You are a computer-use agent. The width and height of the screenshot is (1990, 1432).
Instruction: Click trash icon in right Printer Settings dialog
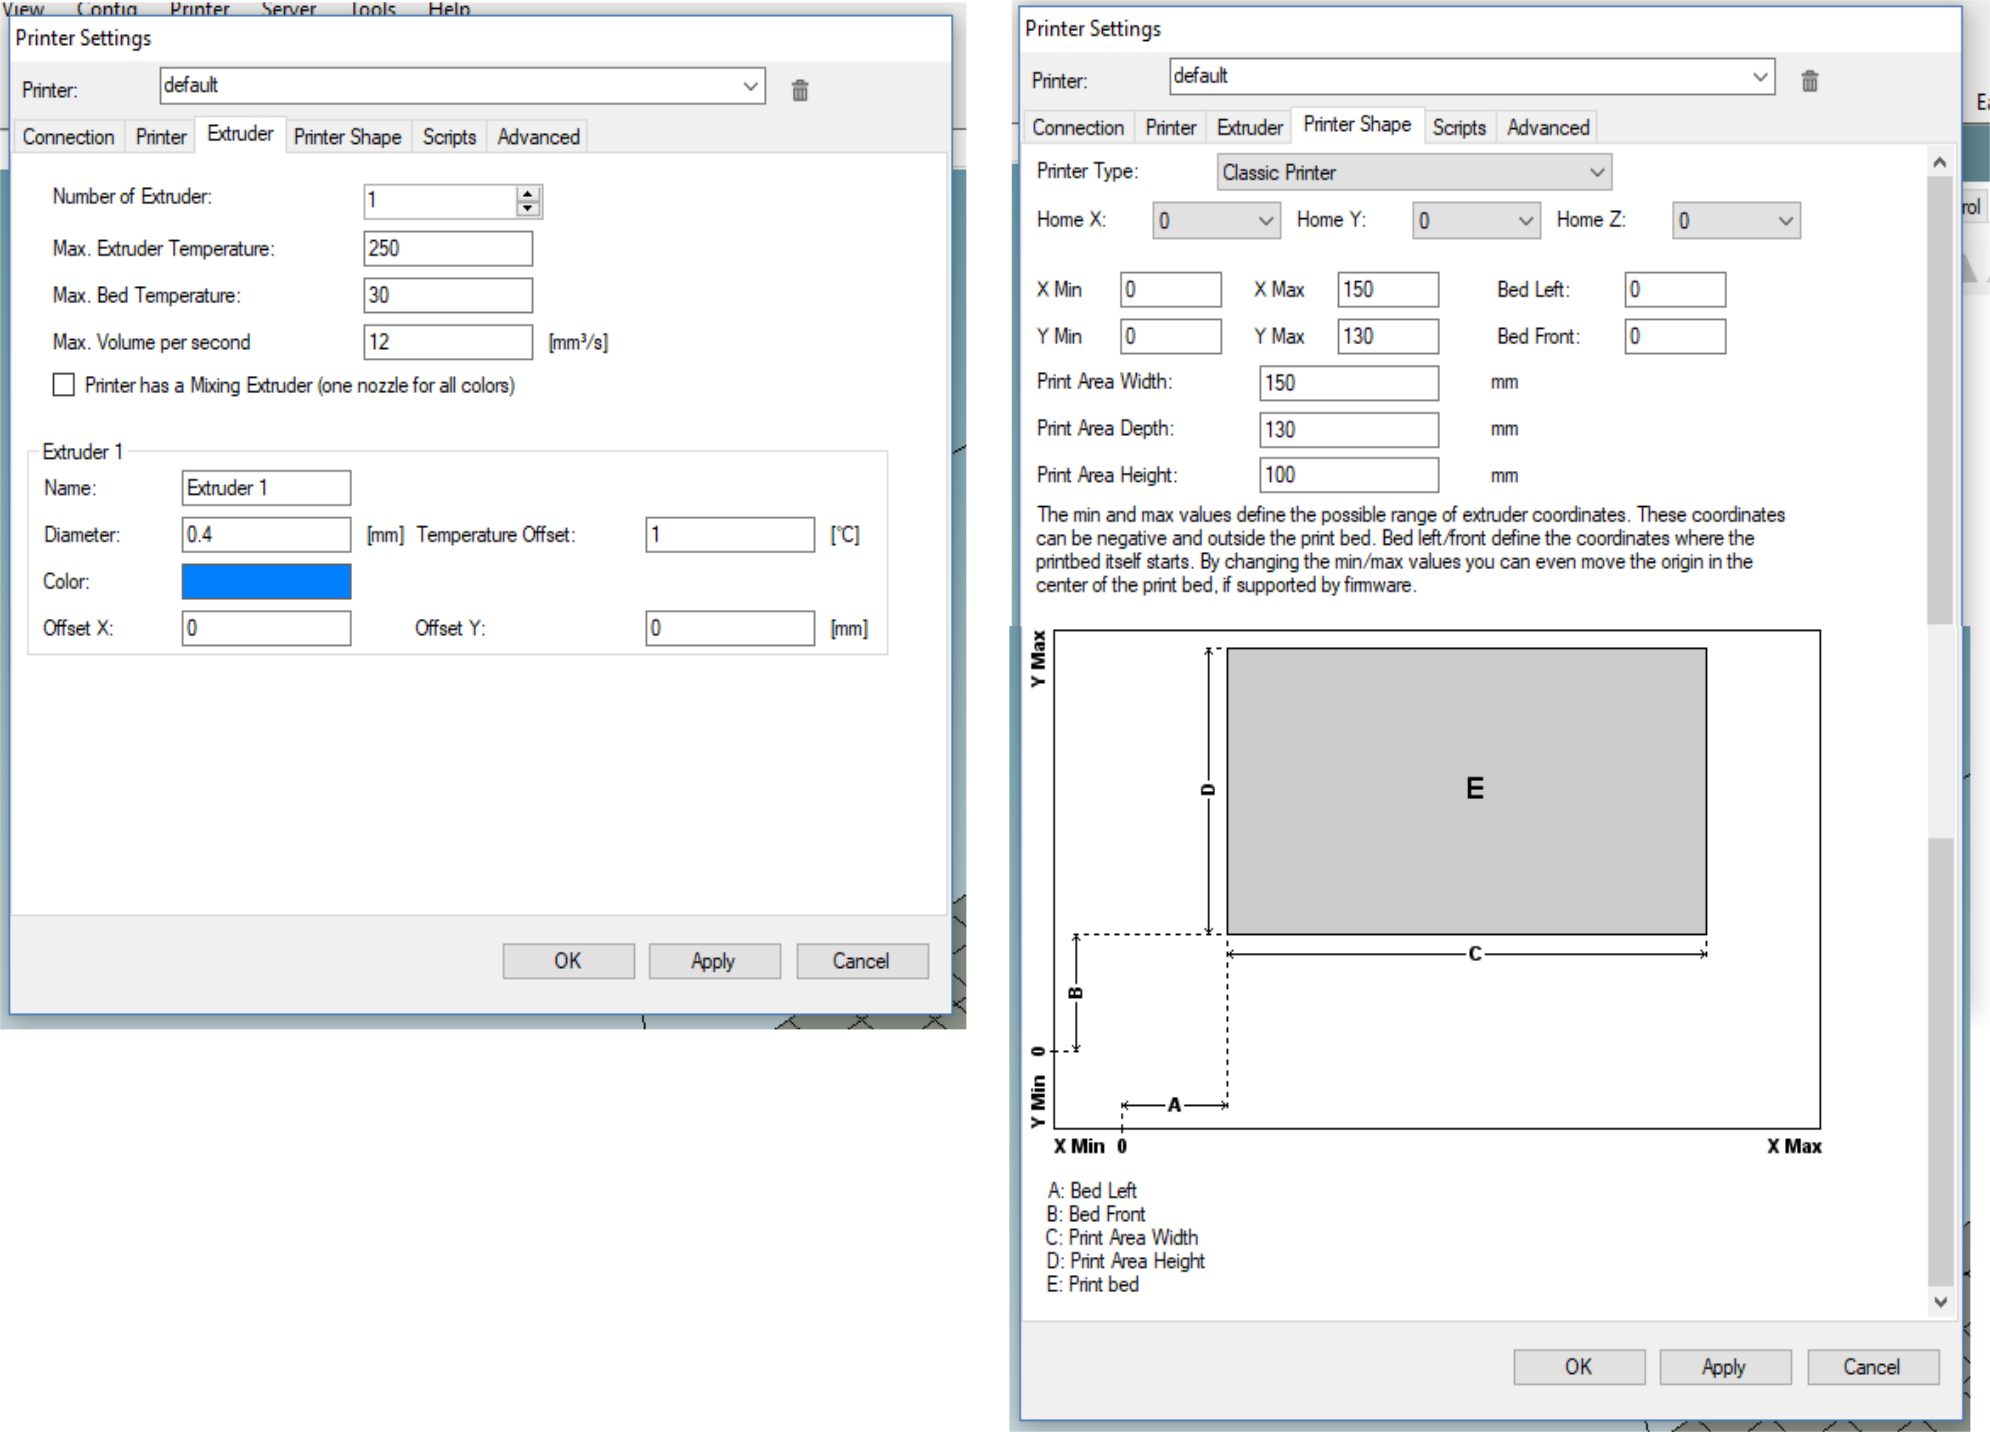pos(1809,81)
